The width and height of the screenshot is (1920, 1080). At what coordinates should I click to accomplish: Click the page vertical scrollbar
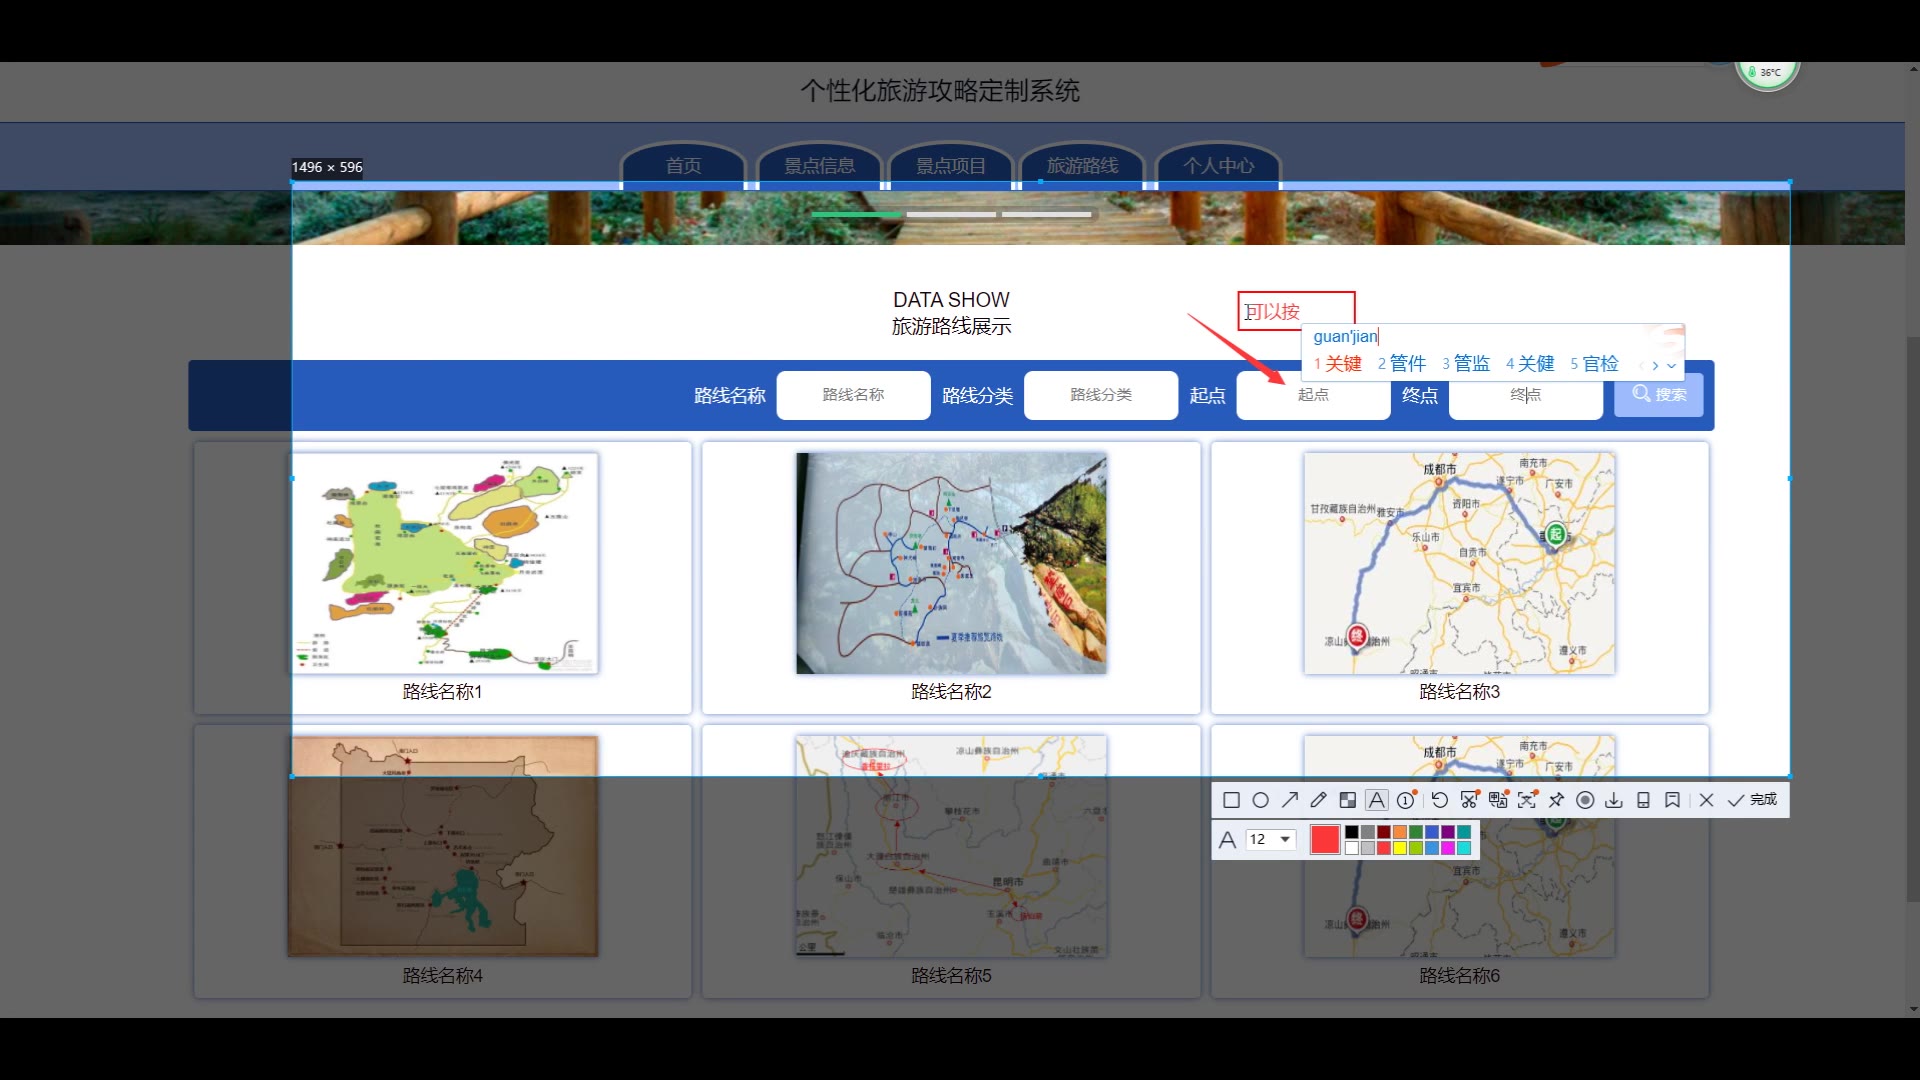pyautogui.click(x=1912, y=620)
